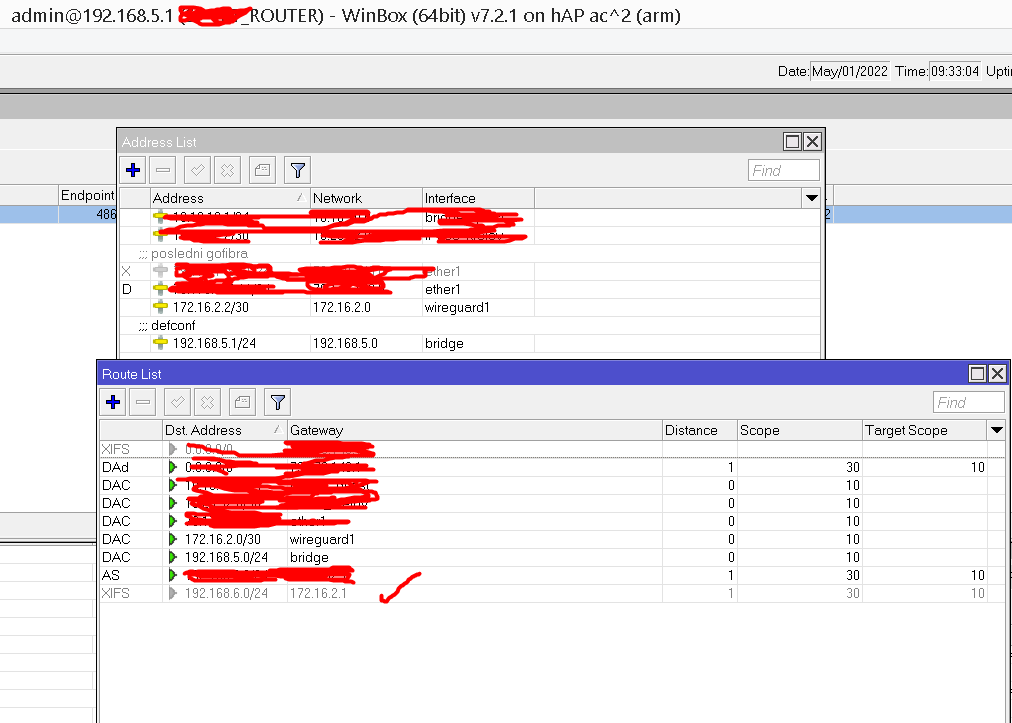Screen dimensions: 1012x723
Task: Select route 172.16.2.0/30 via wireguard1
Action: click(x=552, y=539)
